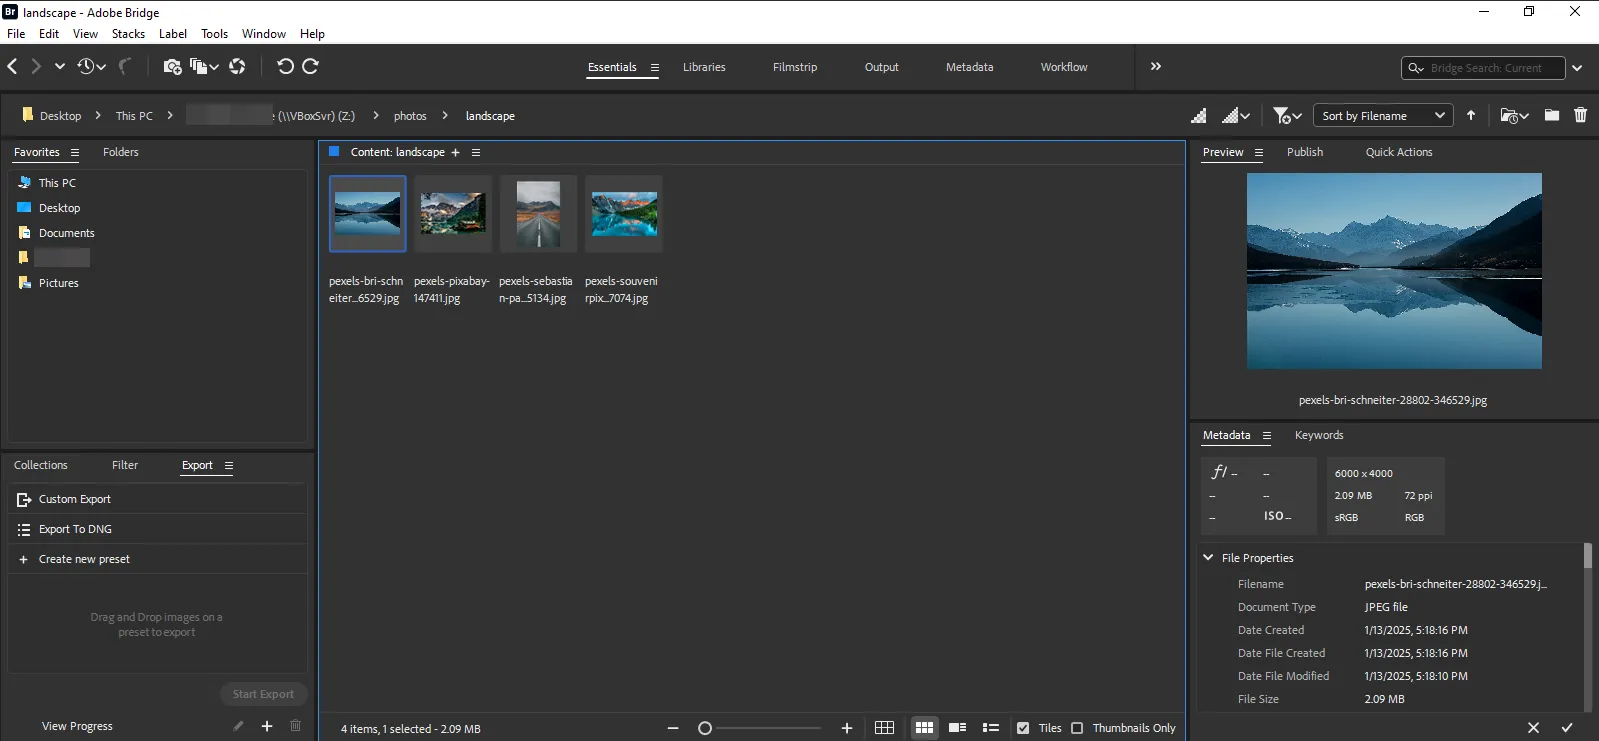Open Filter items by rating dropdown
Screen dimensions: 1599x741
(1287, 116)
